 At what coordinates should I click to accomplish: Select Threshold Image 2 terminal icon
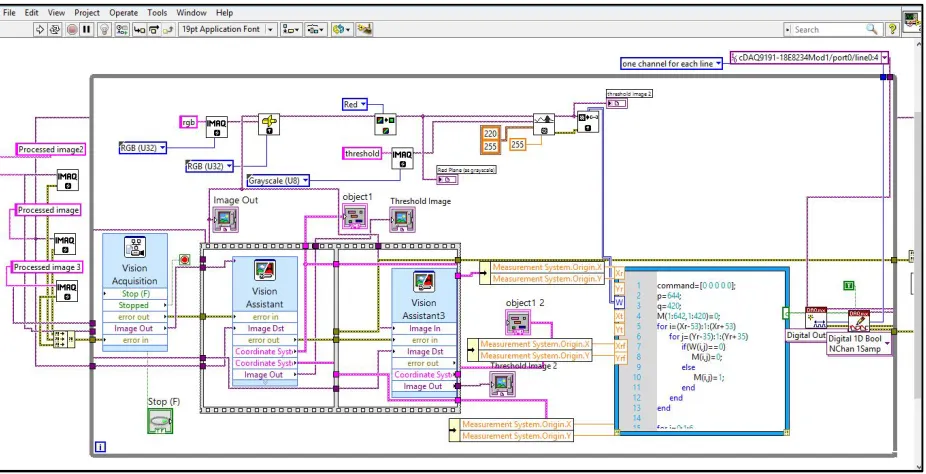click(502, 384)
